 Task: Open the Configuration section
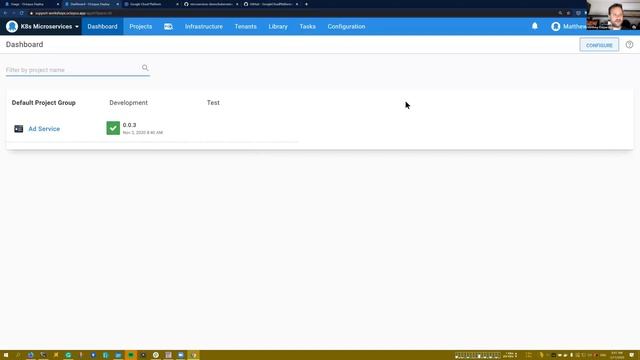(x=346, y=27)
